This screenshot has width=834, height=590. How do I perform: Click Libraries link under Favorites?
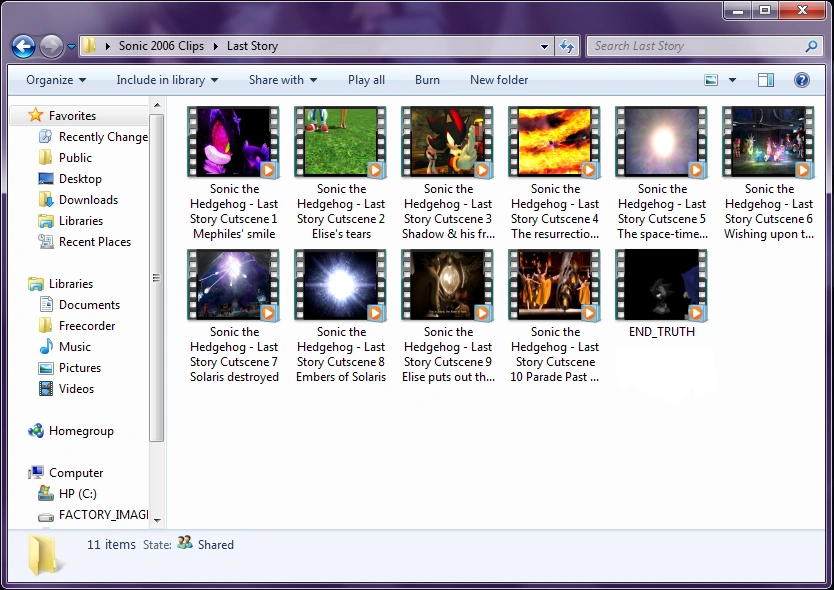[x=71, y=221]
